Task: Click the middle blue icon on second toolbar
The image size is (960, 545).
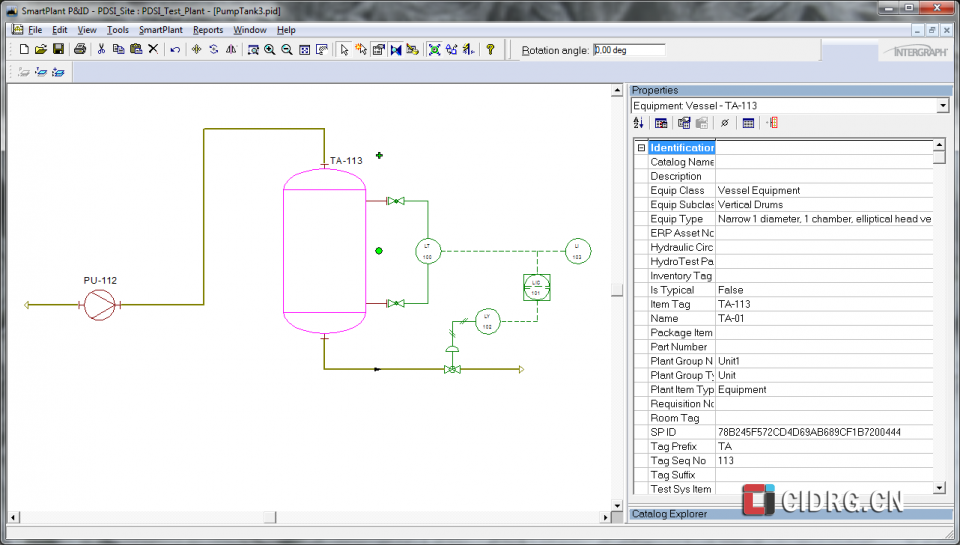Action: pos(41,72)
